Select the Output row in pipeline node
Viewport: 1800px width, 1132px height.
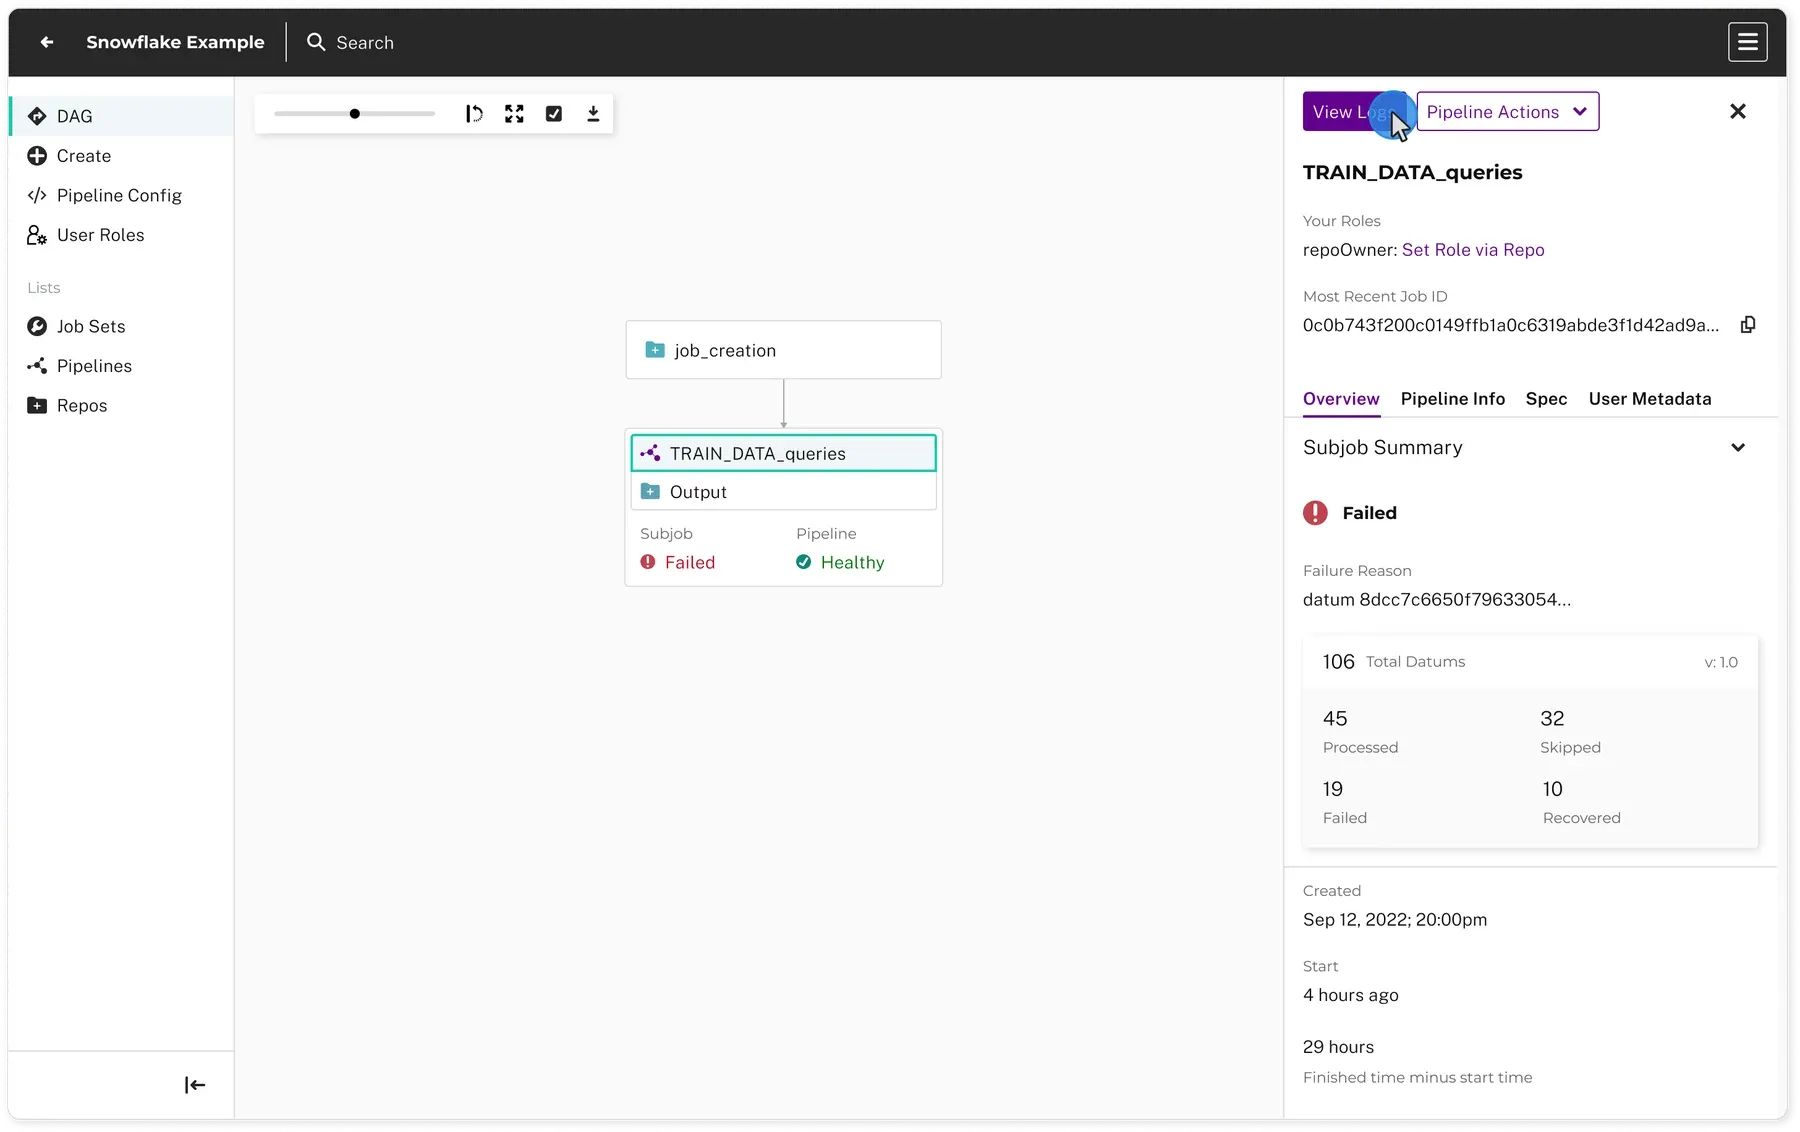click(x=783, y=491)
